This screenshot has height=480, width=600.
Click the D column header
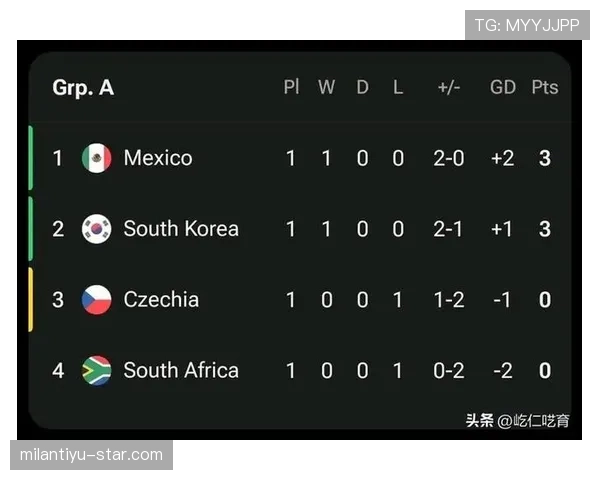(362, 87)
